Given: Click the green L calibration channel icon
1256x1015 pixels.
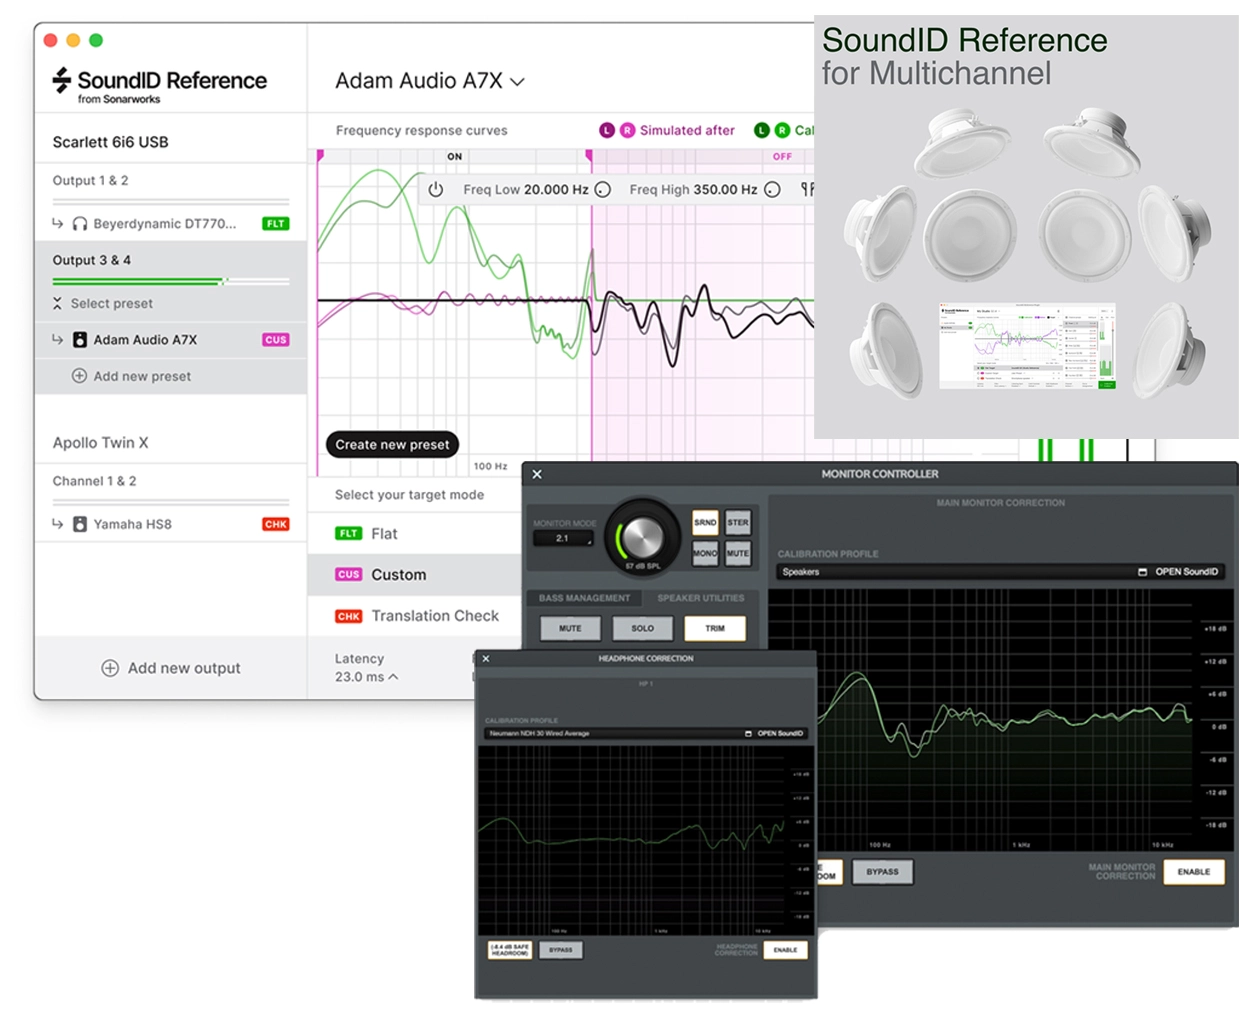Looking at the screenshot, I should pos(762,130).
